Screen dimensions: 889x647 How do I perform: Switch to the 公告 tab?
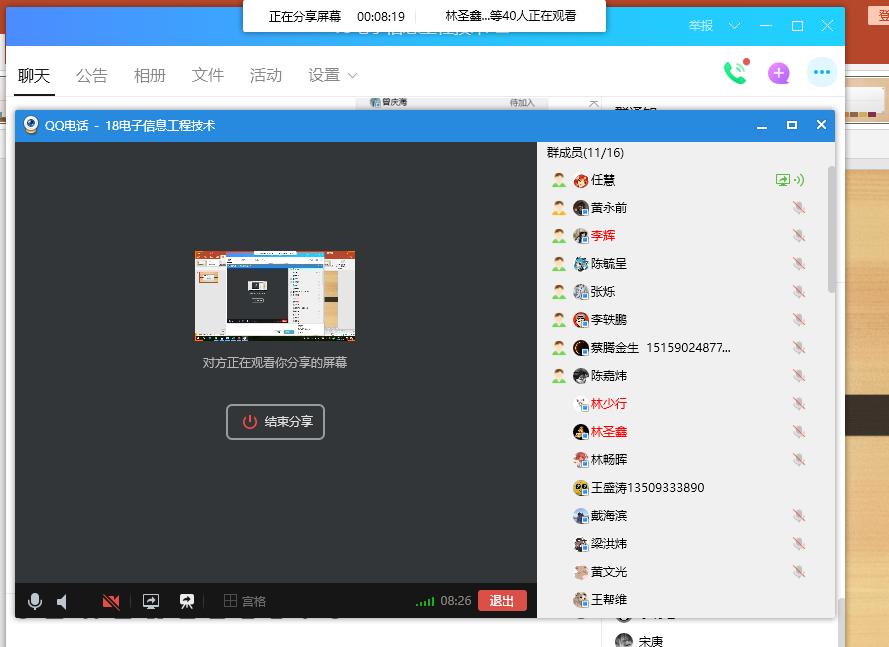pos(92,75)
